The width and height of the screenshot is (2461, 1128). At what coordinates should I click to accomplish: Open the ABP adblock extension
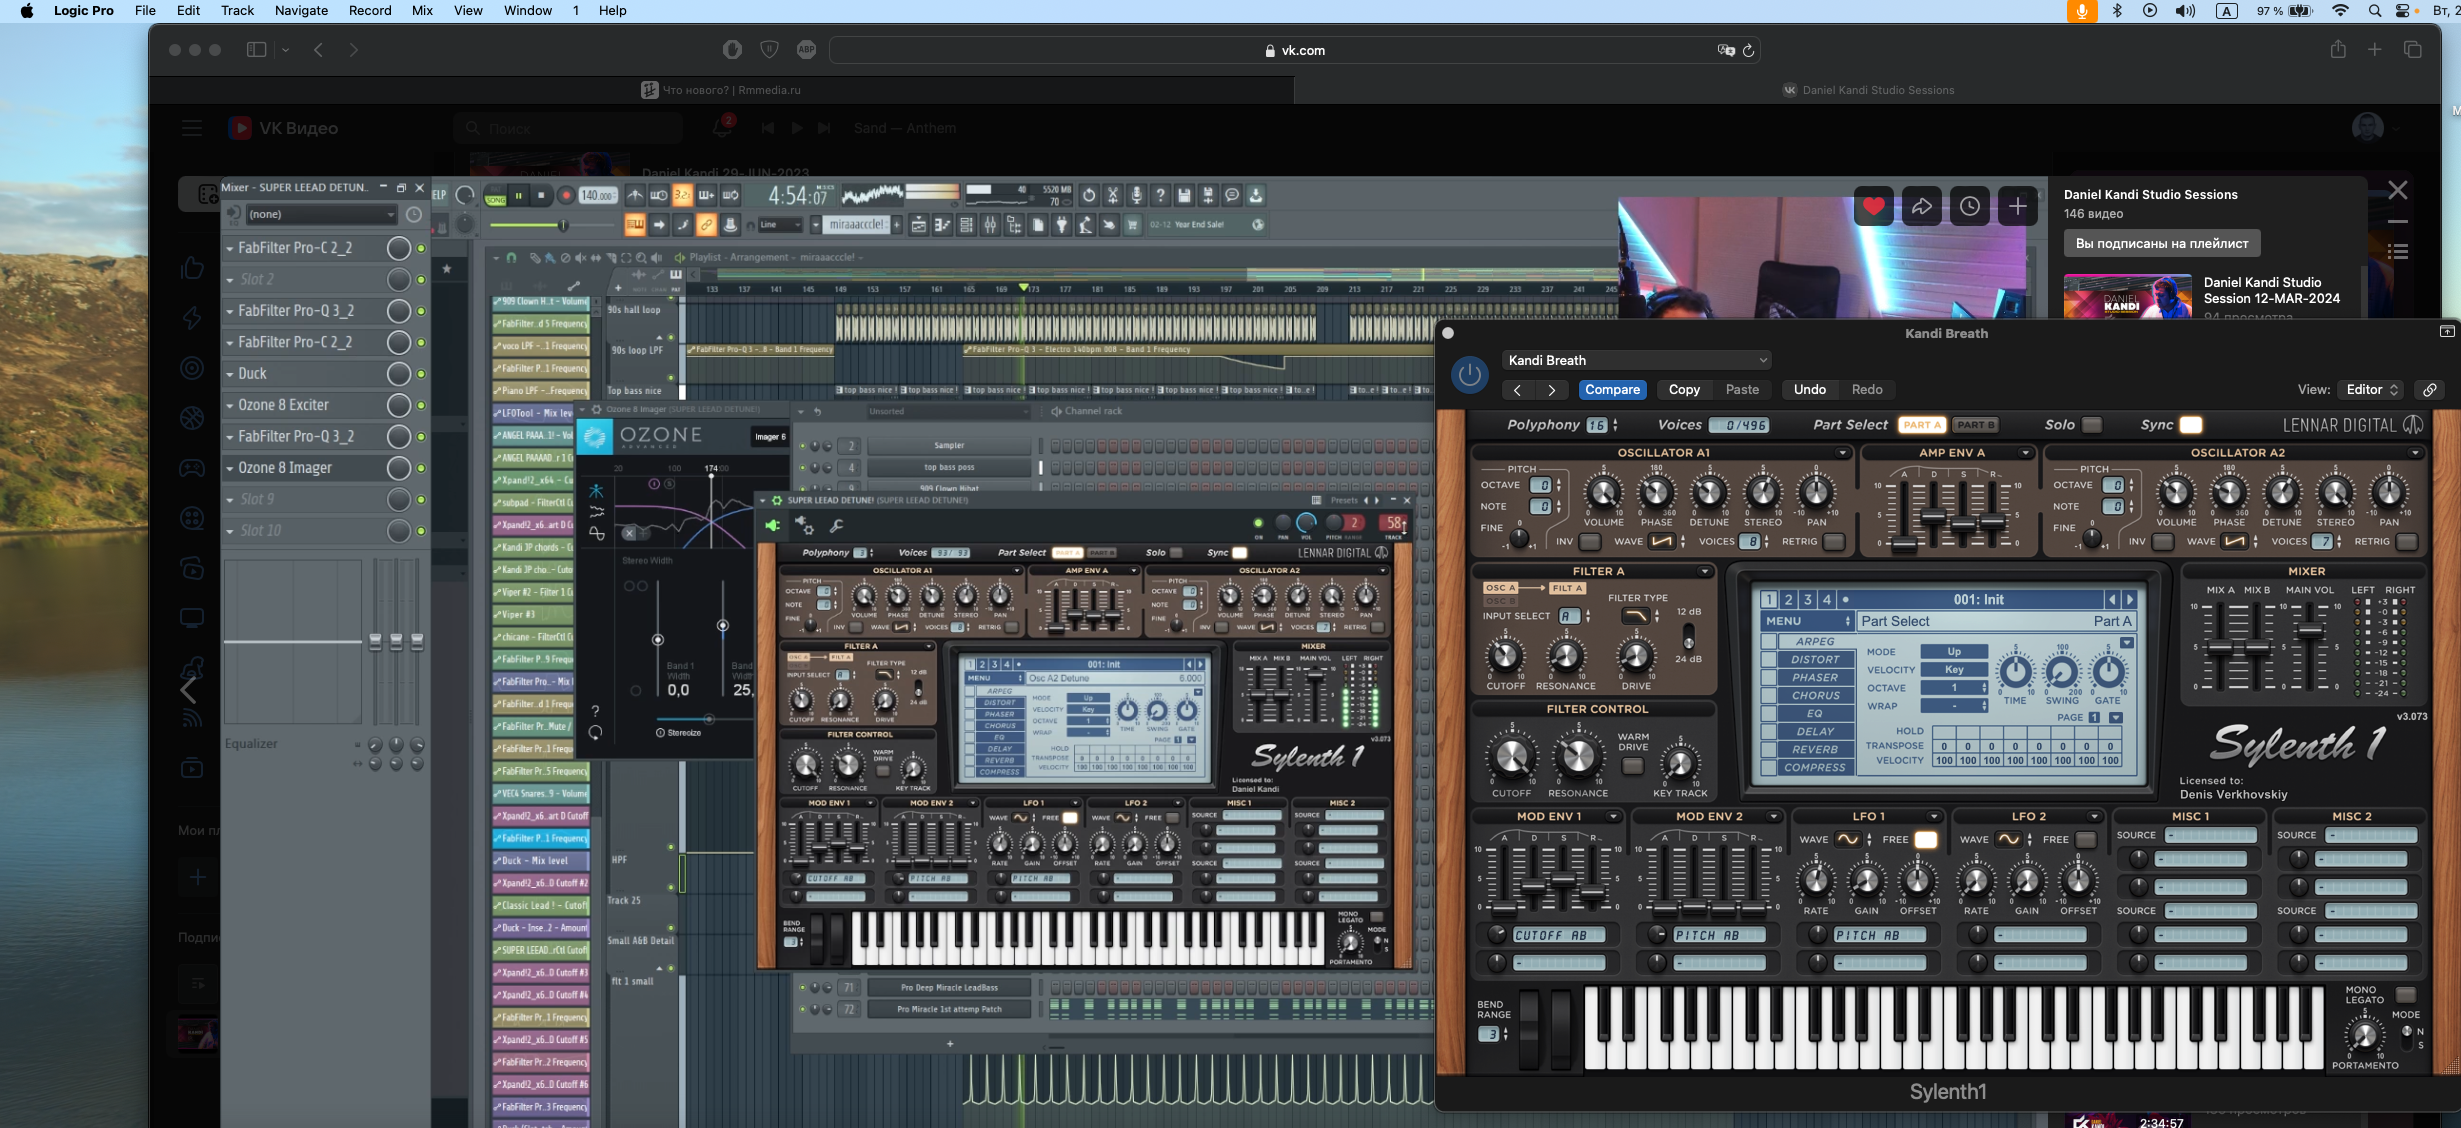[x=806, y=50]
